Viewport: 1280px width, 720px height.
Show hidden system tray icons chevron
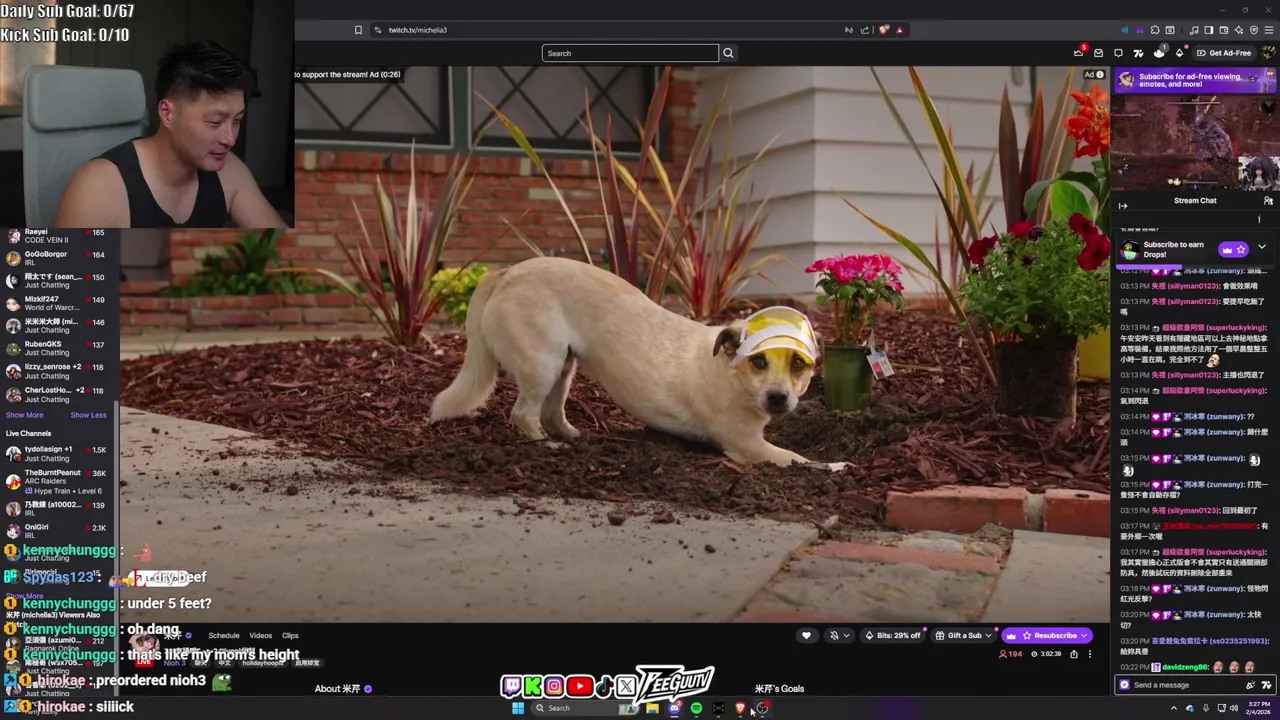tap(1174, 708)
